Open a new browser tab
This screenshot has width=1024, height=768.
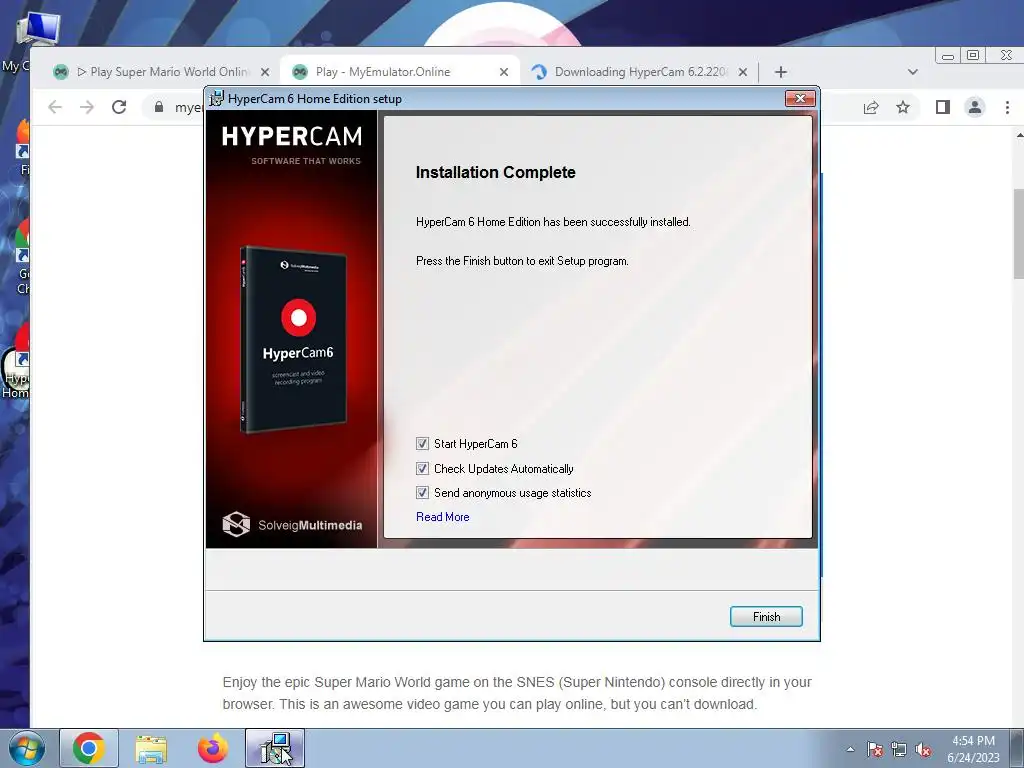780,72
